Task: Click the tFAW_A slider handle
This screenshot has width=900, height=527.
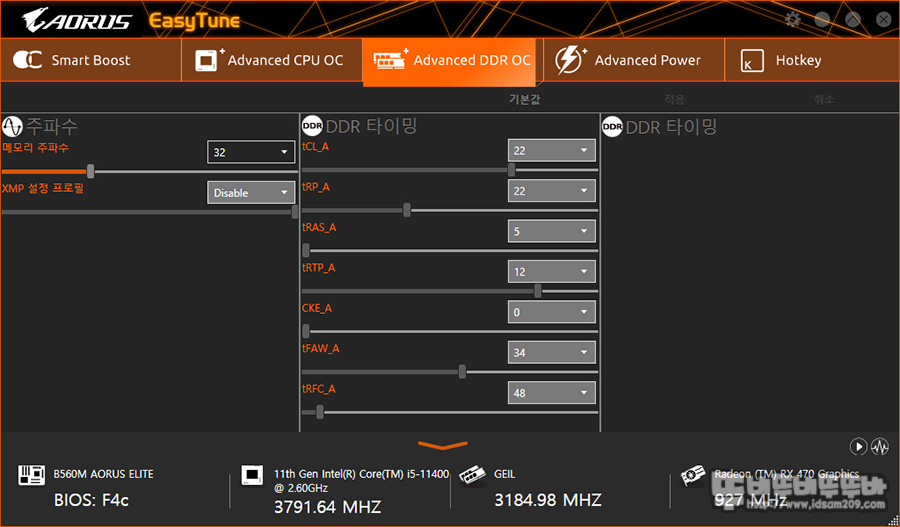Action: (462, 372)
